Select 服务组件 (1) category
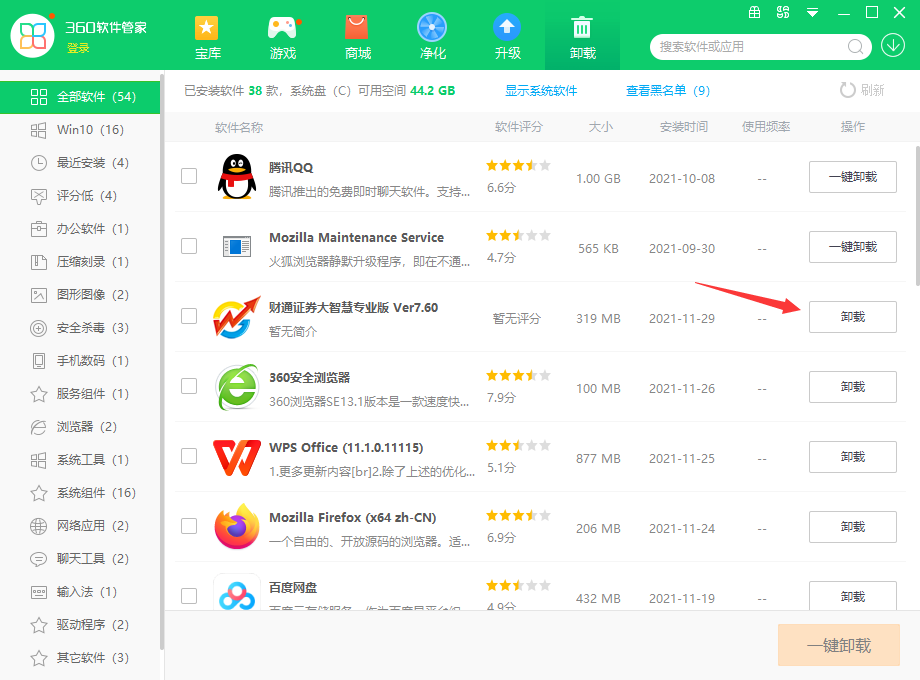Screen dimensions: 920x680 point(80,394)
